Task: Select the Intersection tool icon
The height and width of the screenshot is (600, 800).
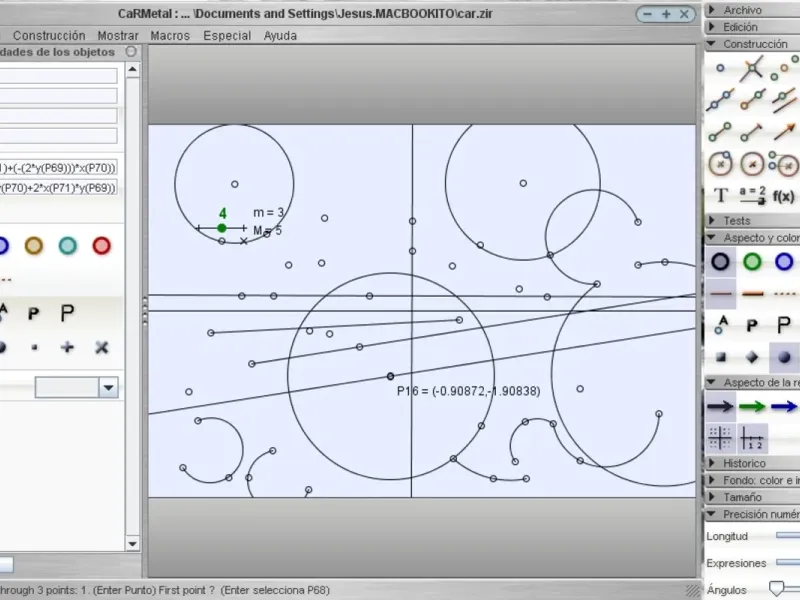Action: [x=752, y=68]
